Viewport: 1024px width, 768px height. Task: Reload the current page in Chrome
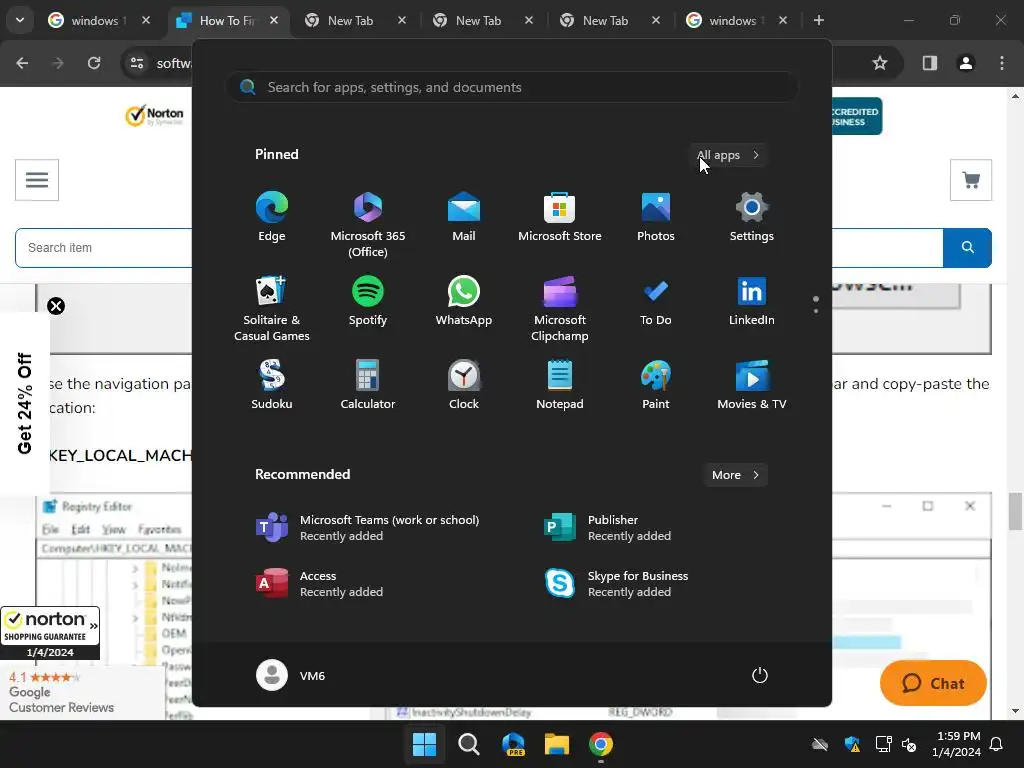pyautogui.click(x=94, y=63)
